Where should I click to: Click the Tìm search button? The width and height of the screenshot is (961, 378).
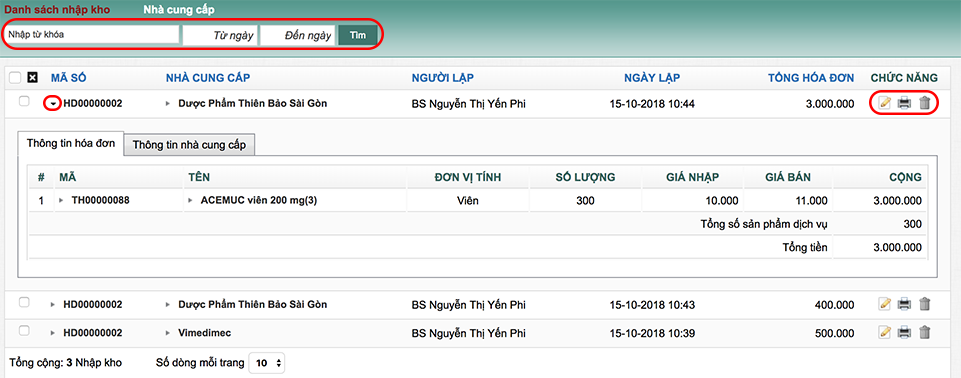click(358, 35)
